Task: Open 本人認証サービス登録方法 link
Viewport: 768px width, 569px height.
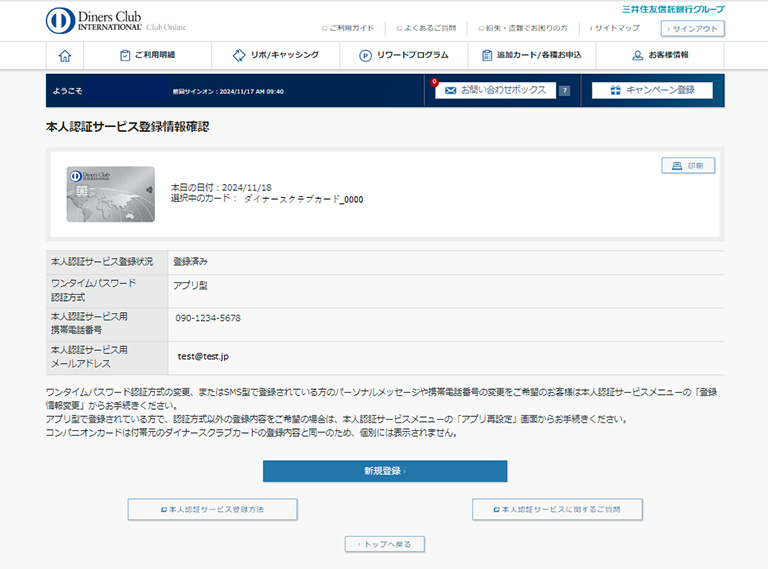Action: tap(212, 509)
